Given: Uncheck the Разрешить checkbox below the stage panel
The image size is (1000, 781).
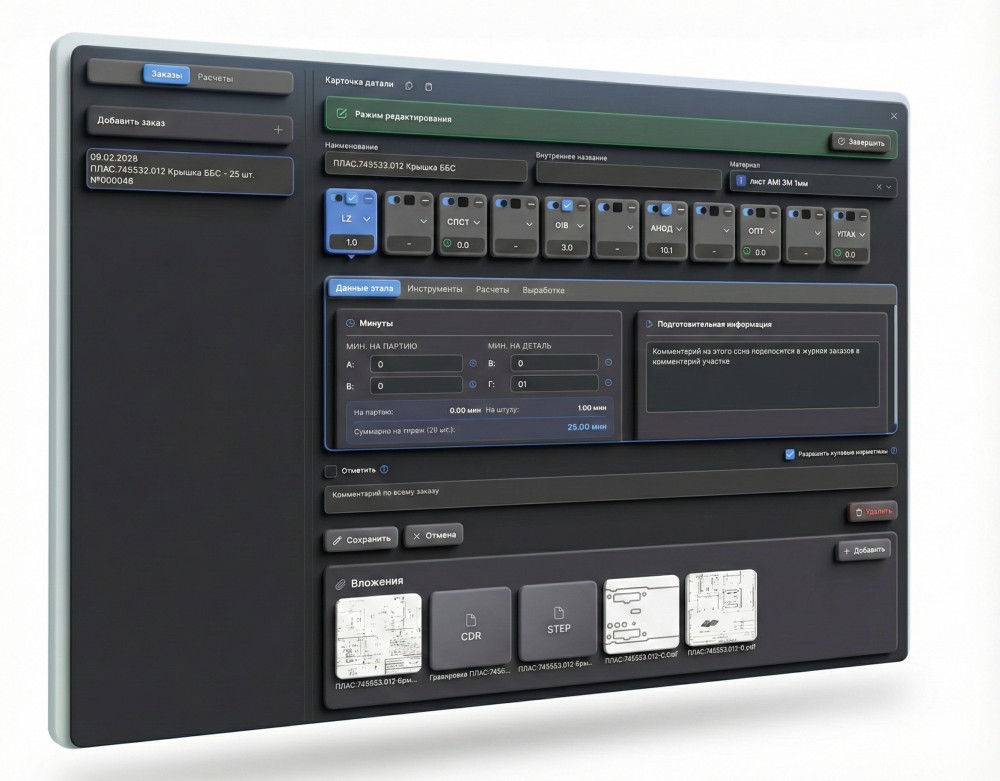Looking at the screenshot, I should (x=790, y=453).
